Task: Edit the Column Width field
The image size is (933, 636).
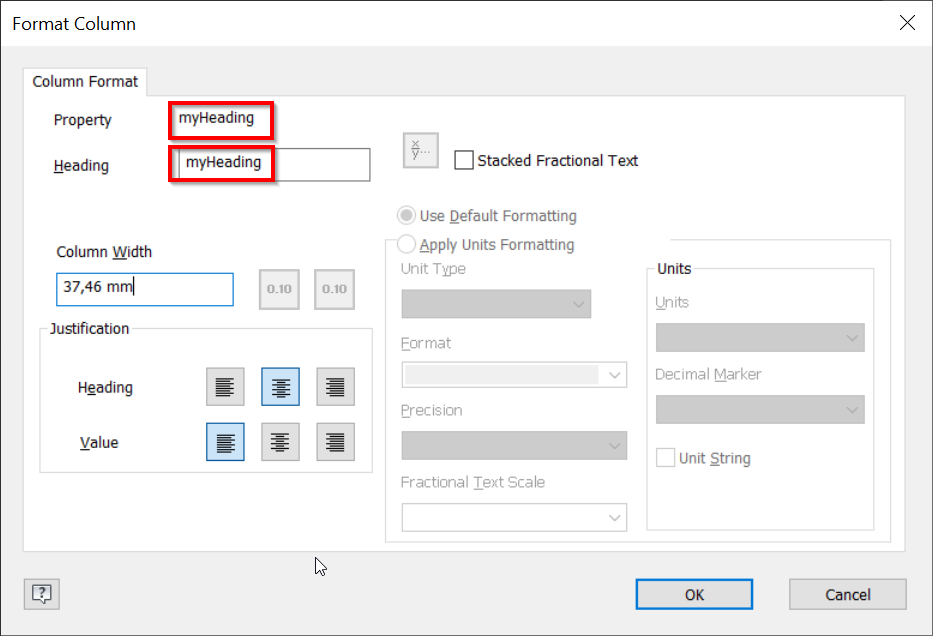Action: click(x=144, y=289)
